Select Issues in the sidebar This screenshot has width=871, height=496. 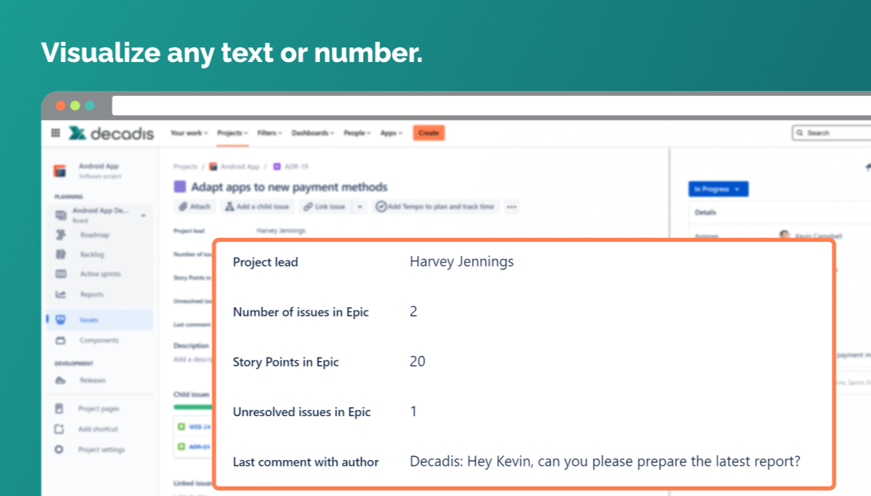(x=100, y=320)
